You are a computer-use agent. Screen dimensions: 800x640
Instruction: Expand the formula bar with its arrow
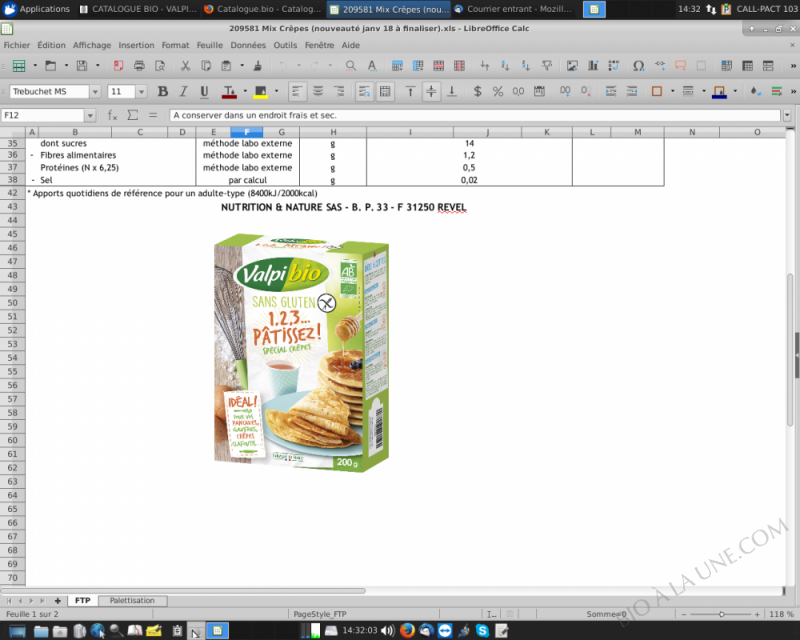pos(787,115)
